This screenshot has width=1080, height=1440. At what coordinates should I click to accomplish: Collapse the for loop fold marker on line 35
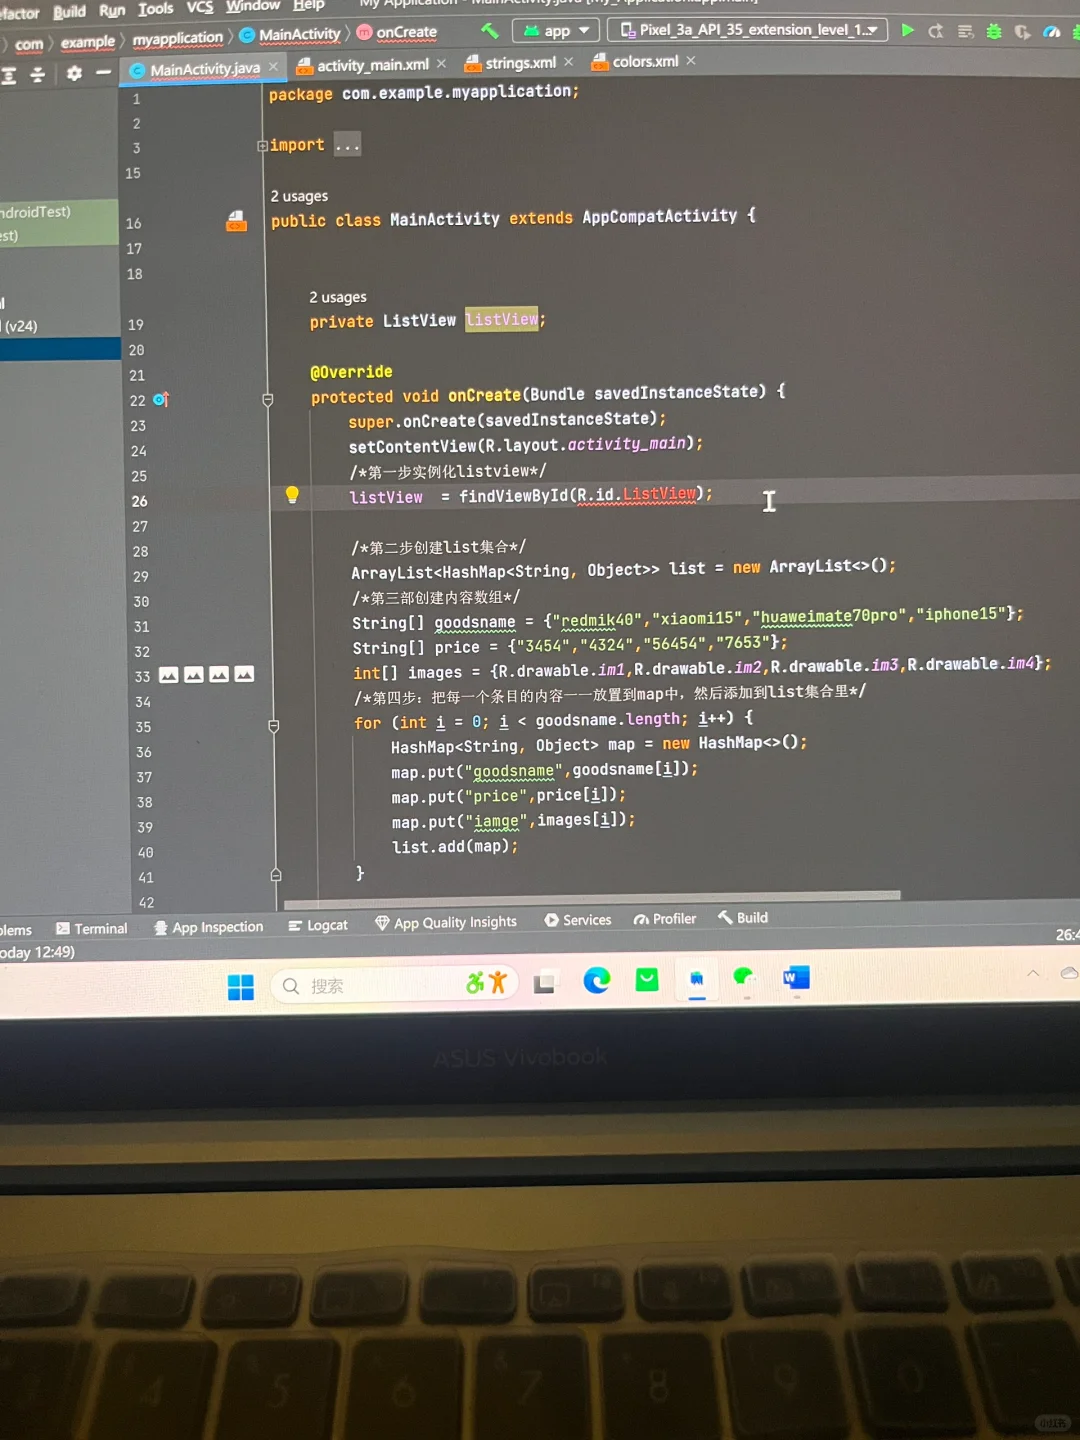pyautogui.click(x=274, y=726)
